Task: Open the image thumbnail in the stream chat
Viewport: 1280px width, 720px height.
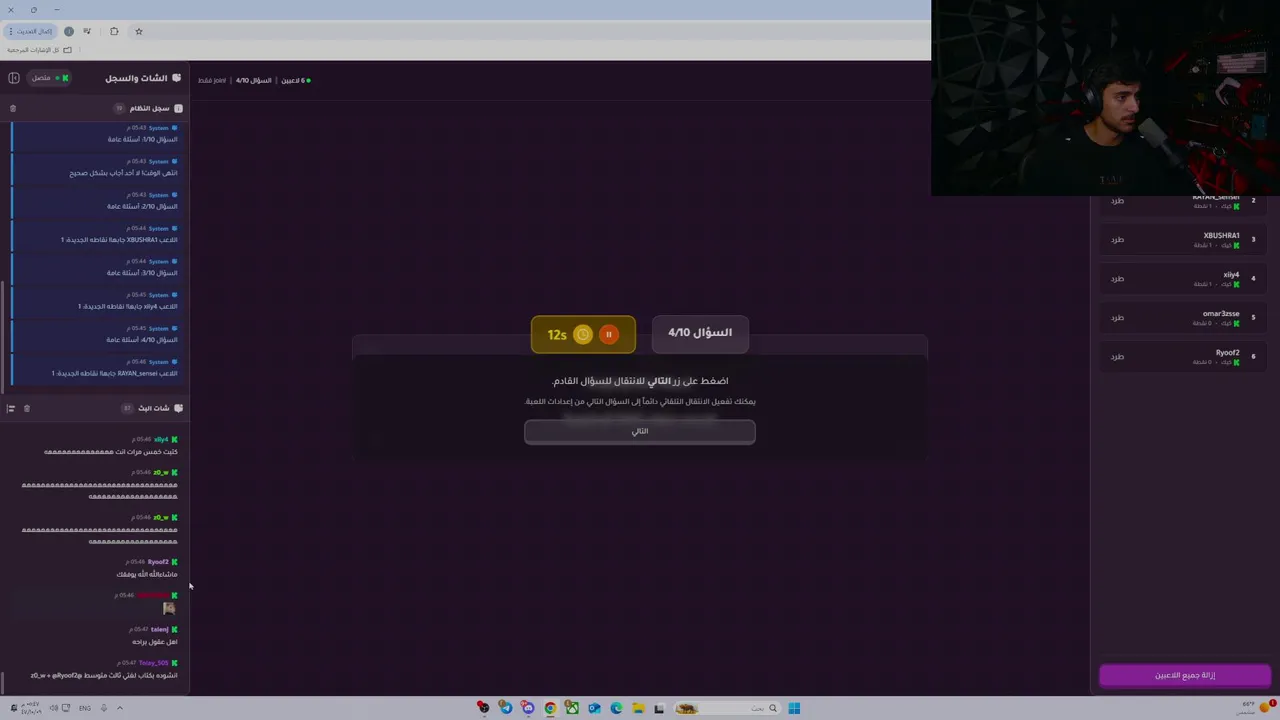Action: point(169,608)
